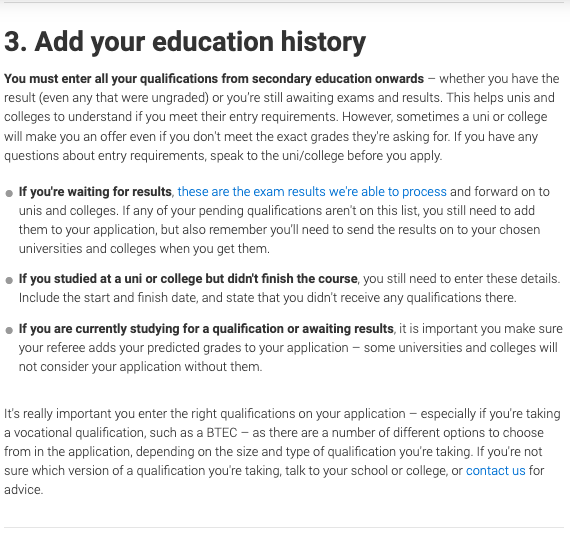The width and height of the screenshot is (570, 533).
Task: Follow the contact us link
Action: (x=495, y=470)
